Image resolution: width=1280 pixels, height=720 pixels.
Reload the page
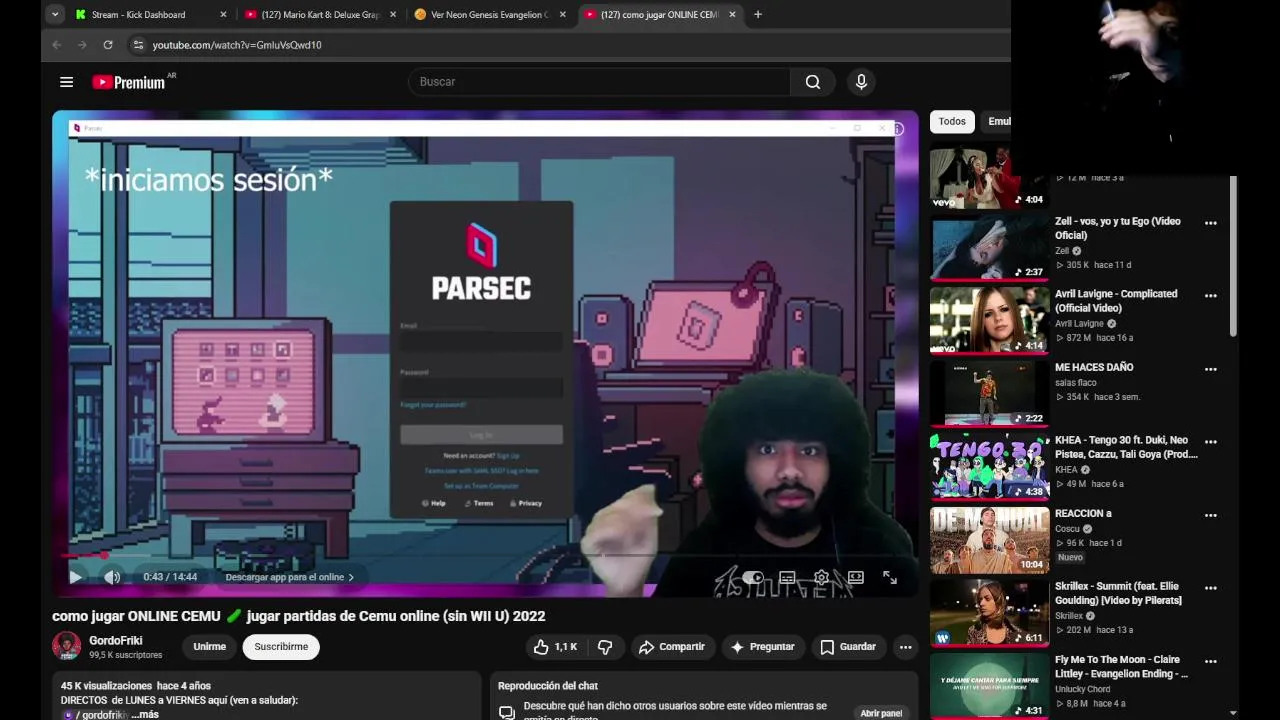(x=108, y=45)
